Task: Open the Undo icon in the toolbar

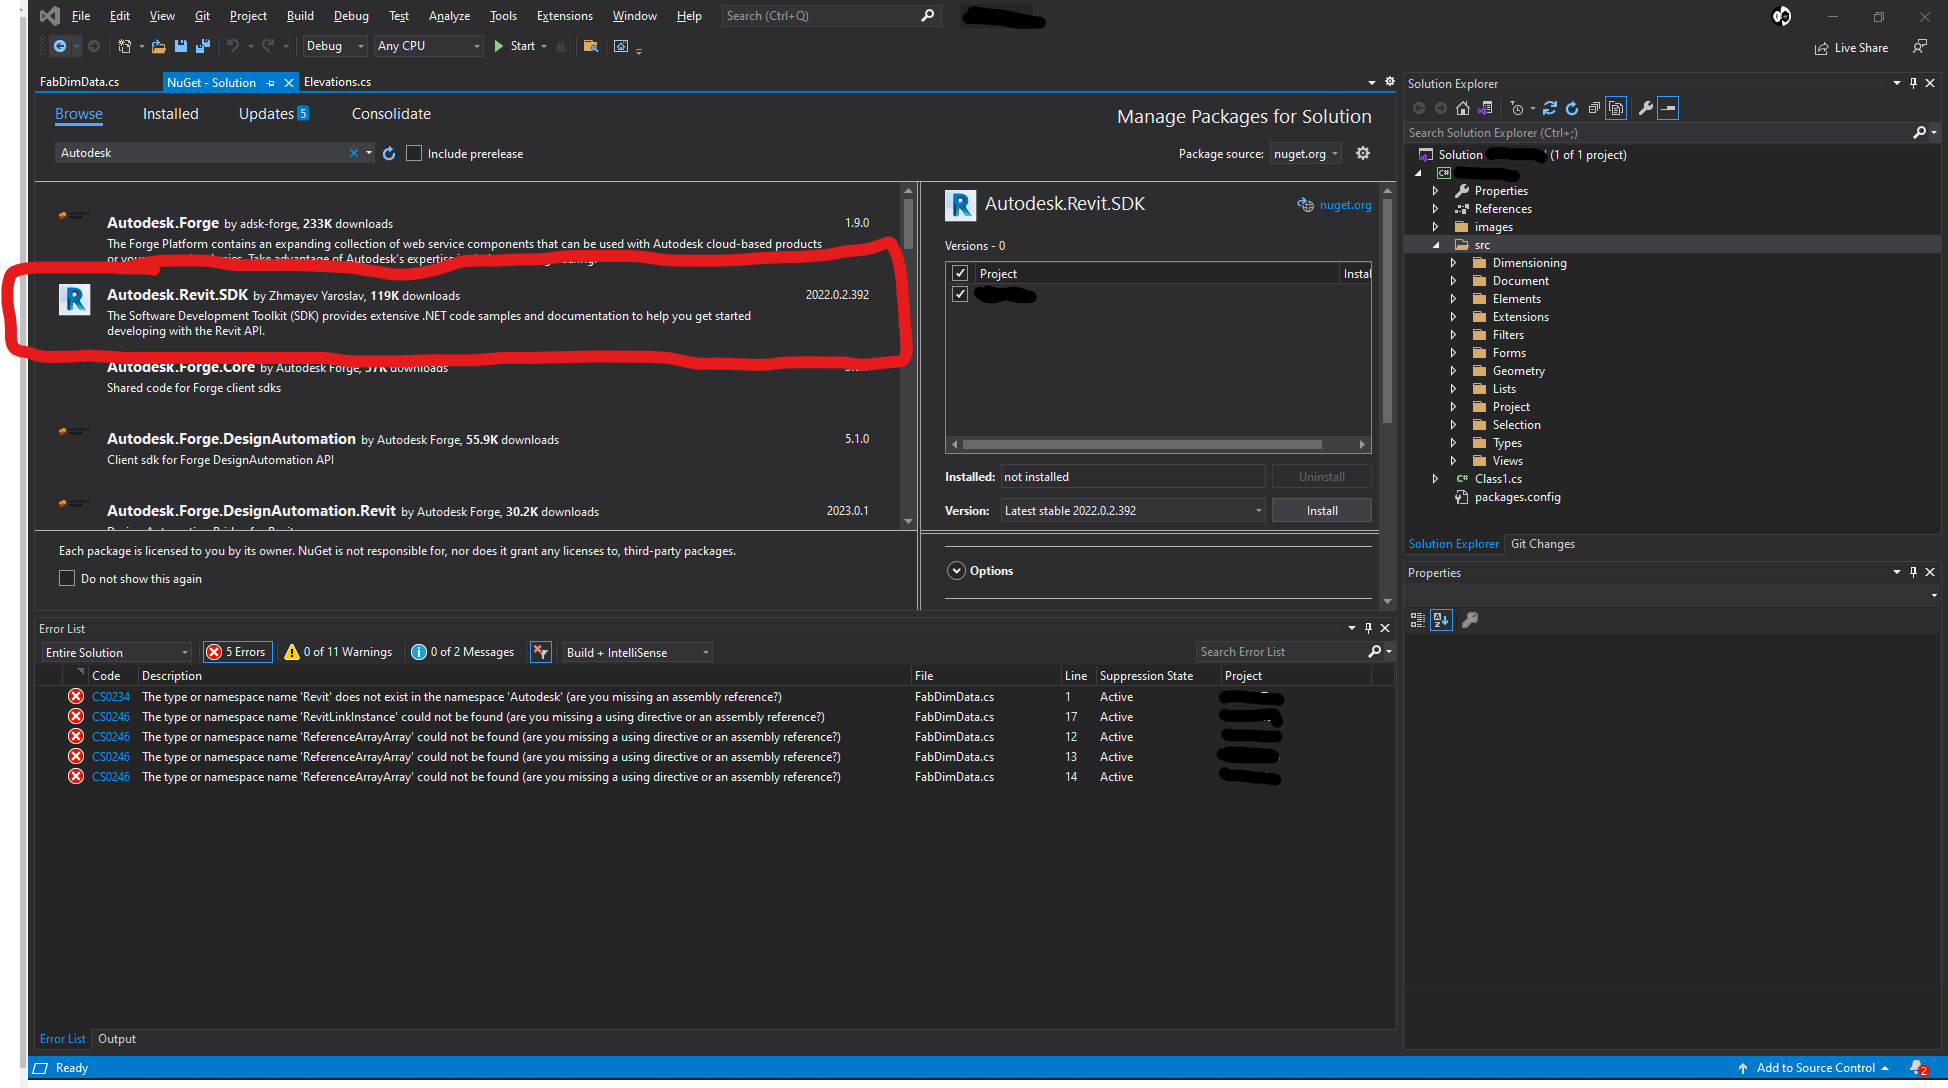Action: click(232, 46)
